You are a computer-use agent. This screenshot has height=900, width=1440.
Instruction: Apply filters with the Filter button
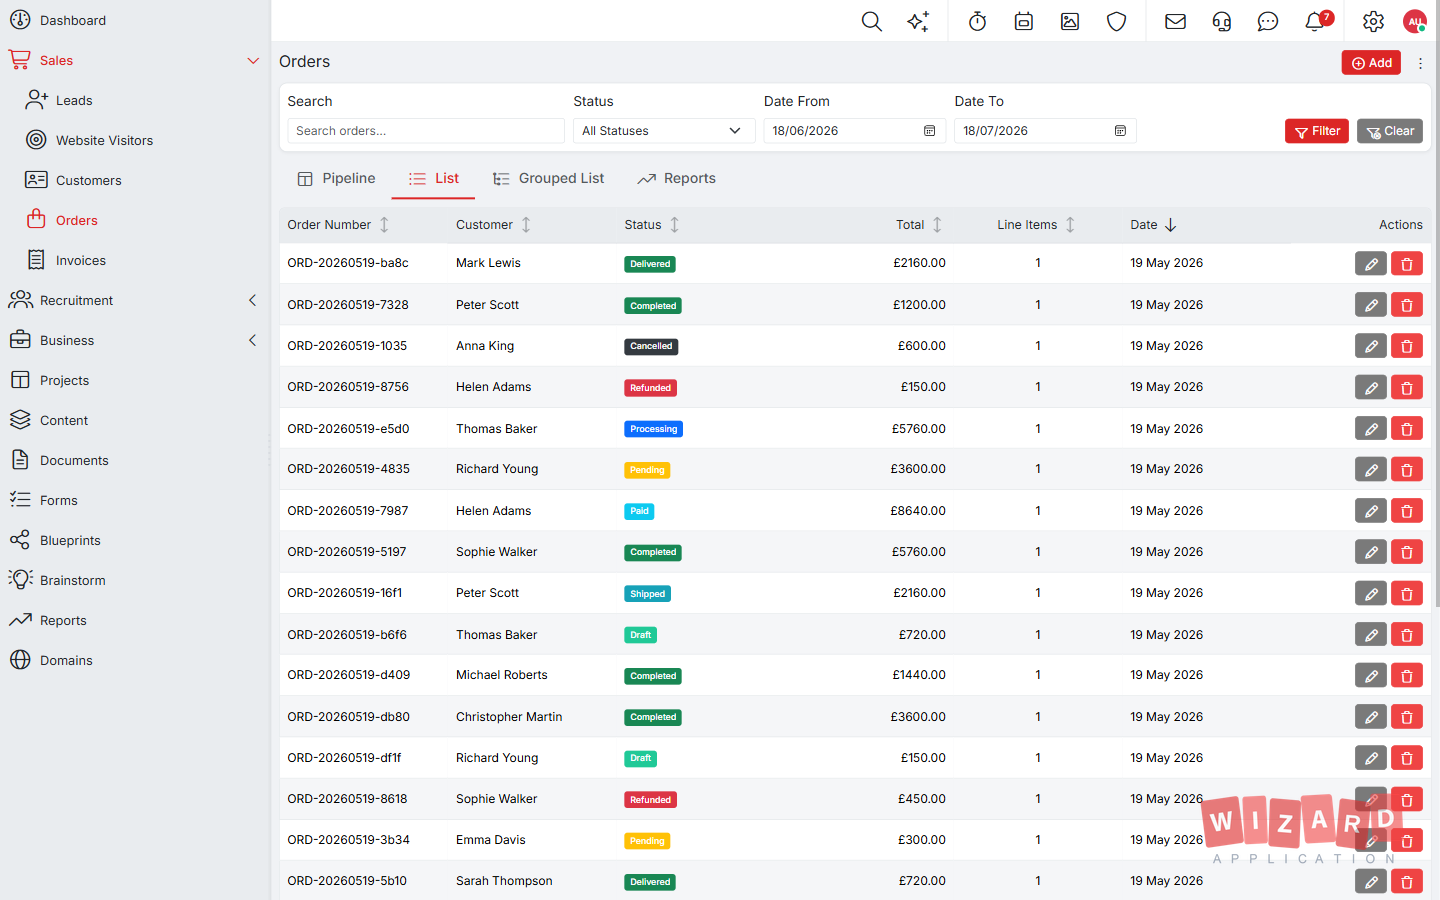tap(1317, 131)
